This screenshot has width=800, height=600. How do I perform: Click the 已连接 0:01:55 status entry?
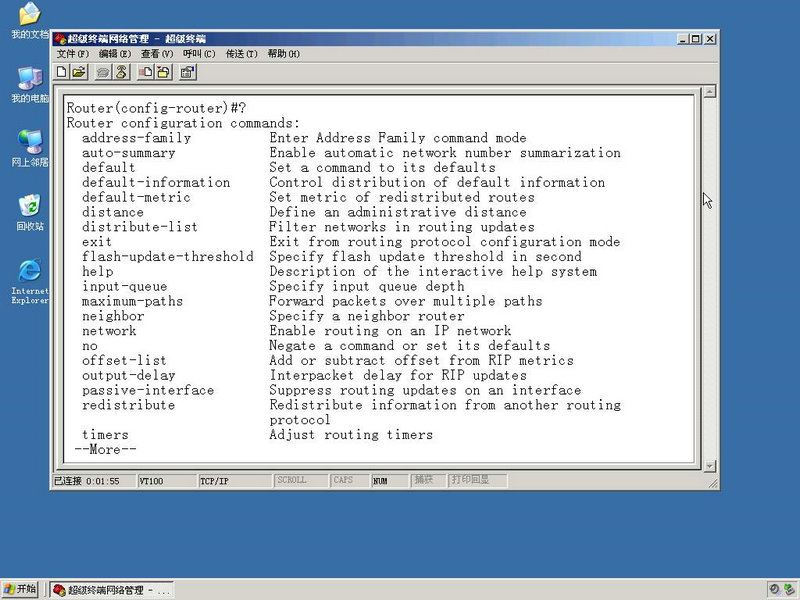click(x=94, y=481)
